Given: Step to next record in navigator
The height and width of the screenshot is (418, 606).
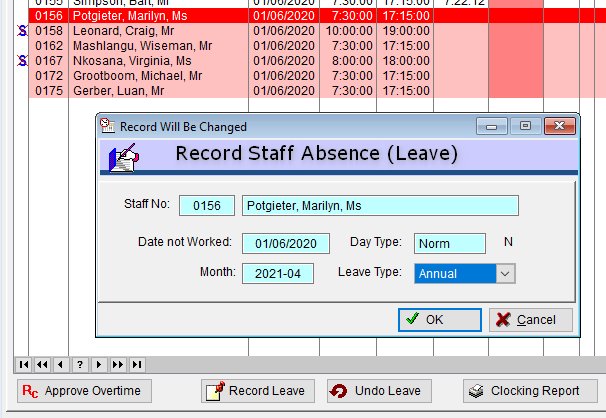Looking at the screenshot, I should [x=99, y=364].
